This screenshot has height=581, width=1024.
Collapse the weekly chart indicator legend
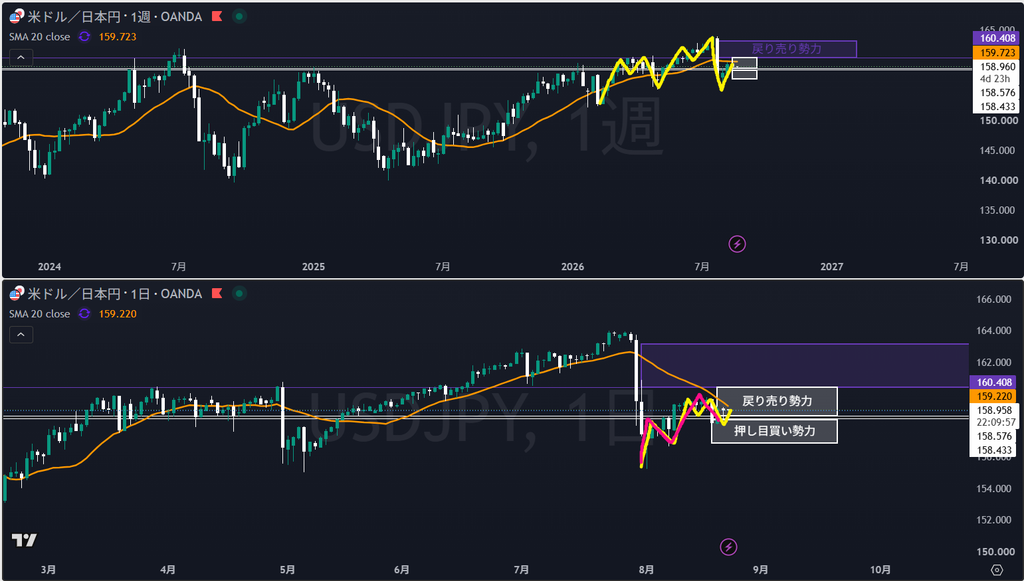pos(21,57)
